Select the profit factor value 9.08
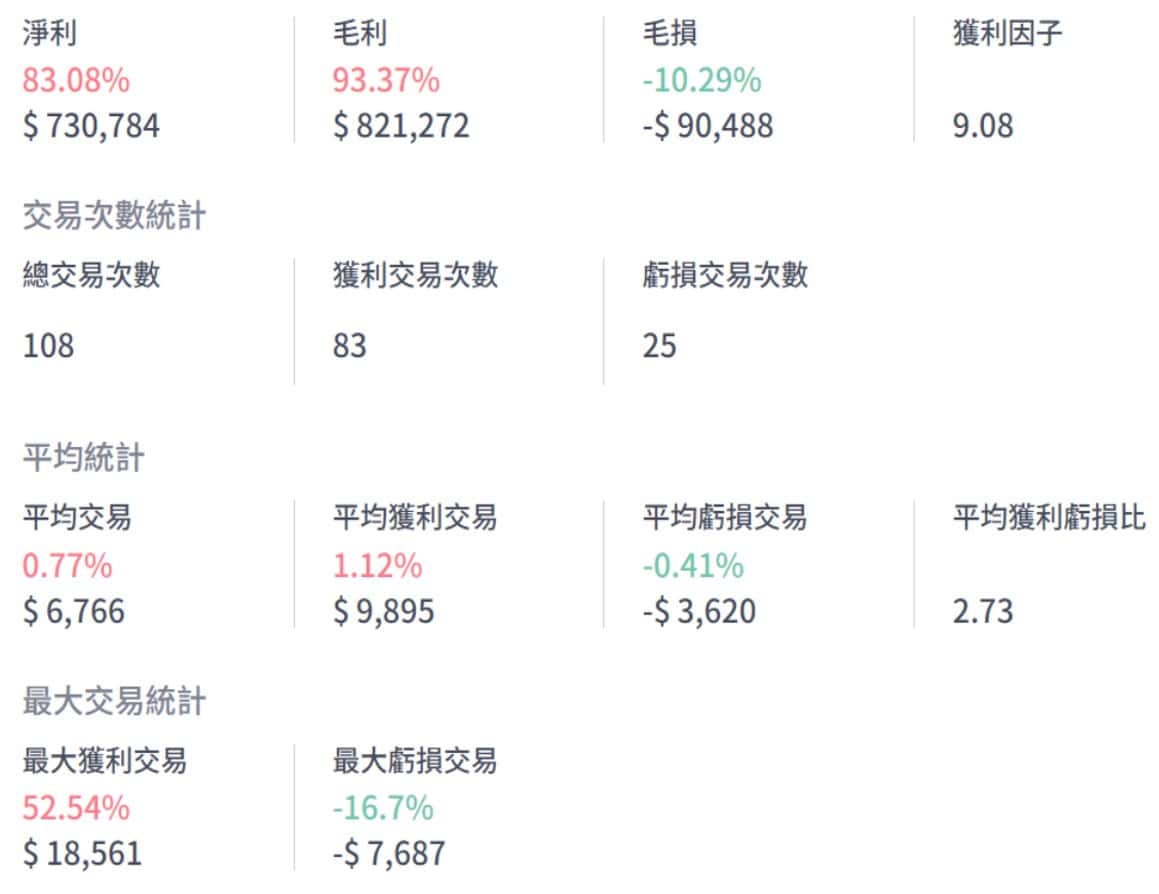Screen dimensions: 1159x894 pyautogui.click(x=982, y=126)
